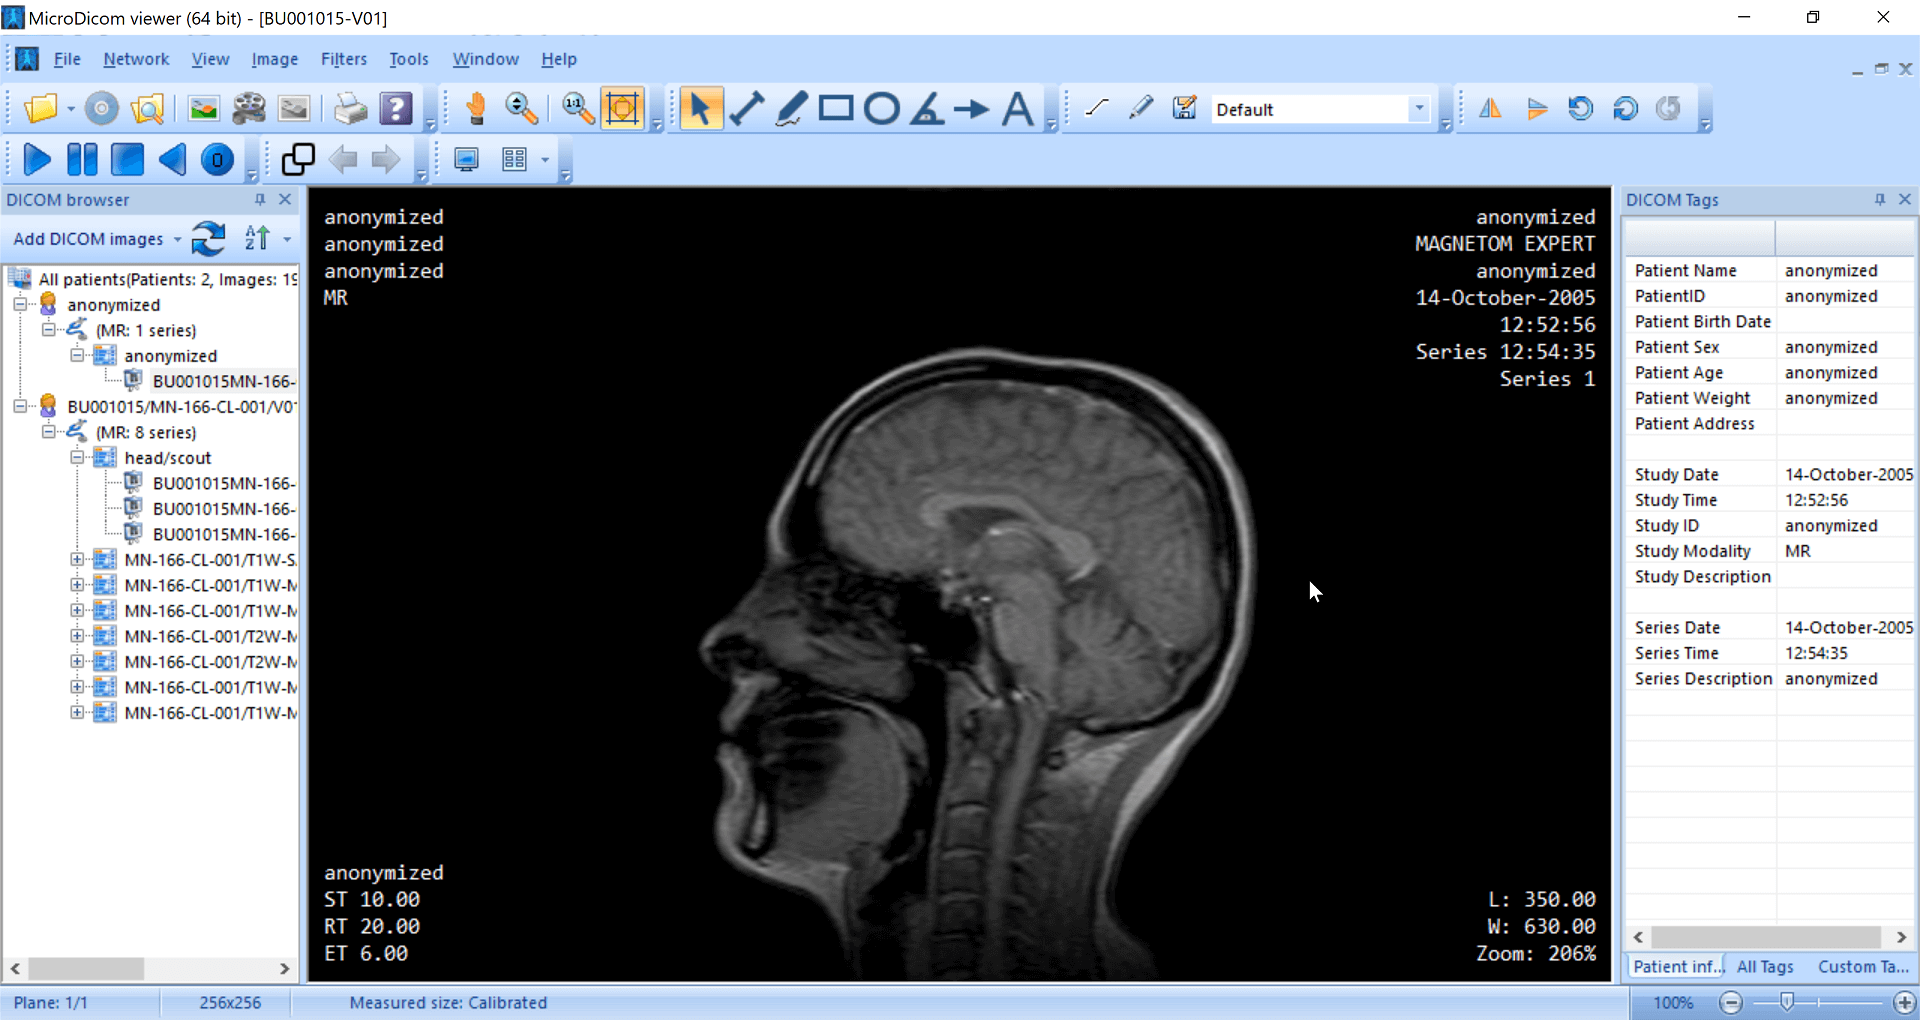The height and width of the screenshot is (1020, 1920).
Task: Select the Hand pan tool
Action: point(476,108)
